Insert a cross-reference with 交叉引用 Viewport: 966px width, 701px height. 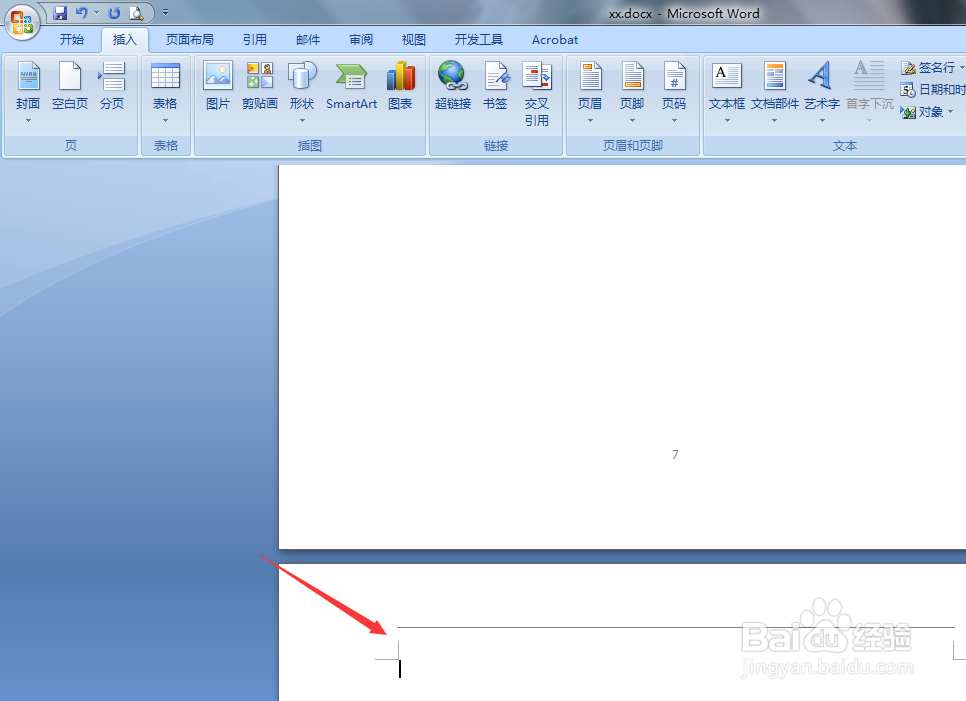click(x=537, y=94)
